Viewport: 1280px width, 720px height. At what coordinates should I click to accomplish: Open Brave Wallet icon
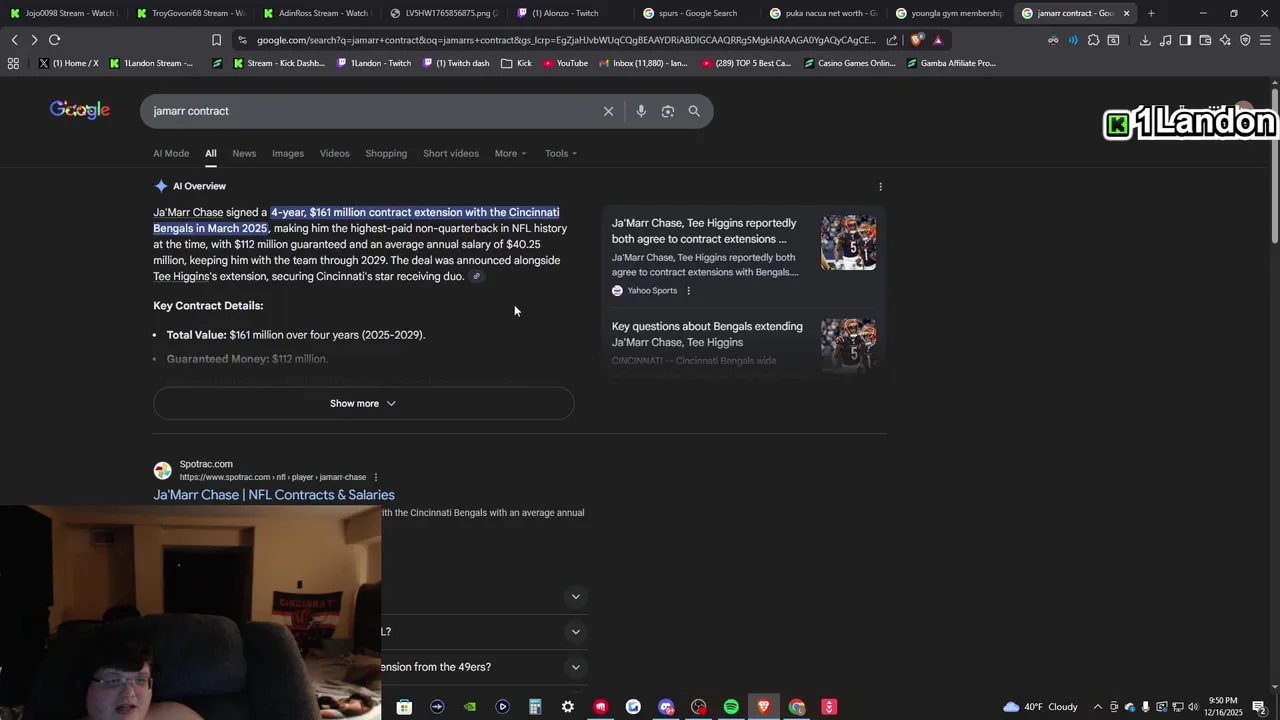pos(1205,40)
